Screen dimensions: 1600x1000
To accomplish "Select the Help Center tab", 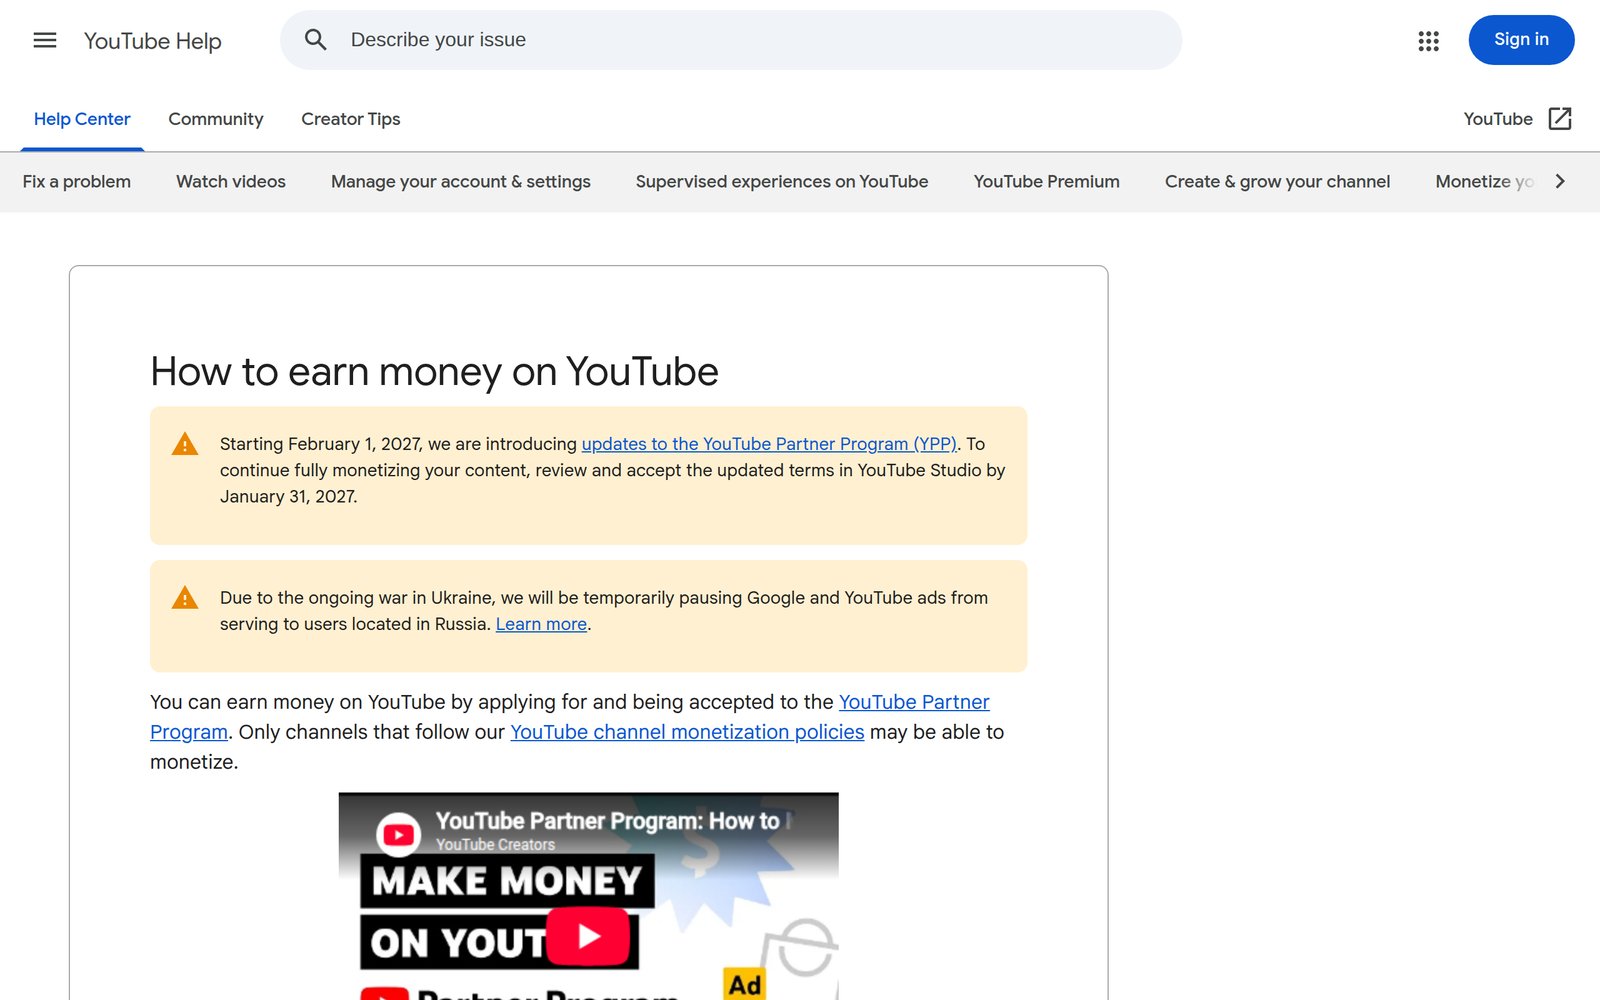I will pos(82,119).
